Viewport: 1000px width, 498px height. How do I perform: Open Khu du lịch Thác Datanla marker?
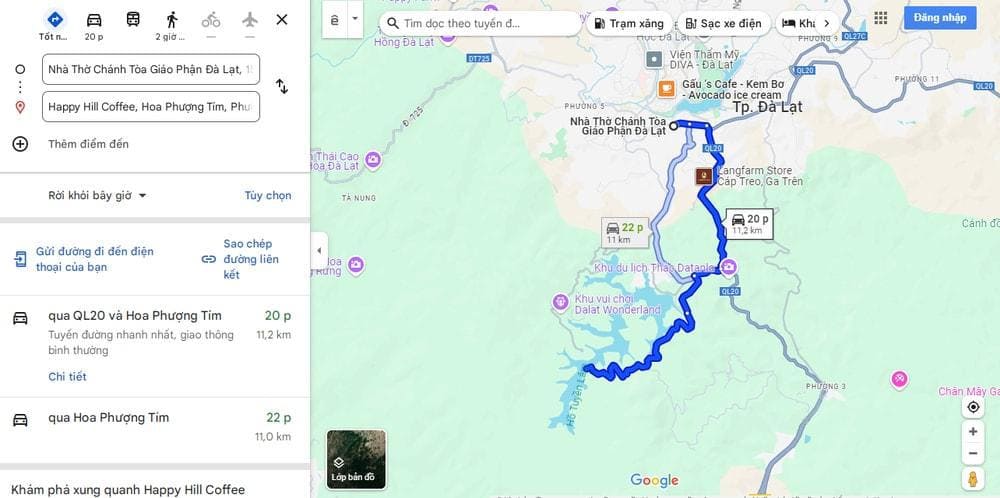click(729, 267)
